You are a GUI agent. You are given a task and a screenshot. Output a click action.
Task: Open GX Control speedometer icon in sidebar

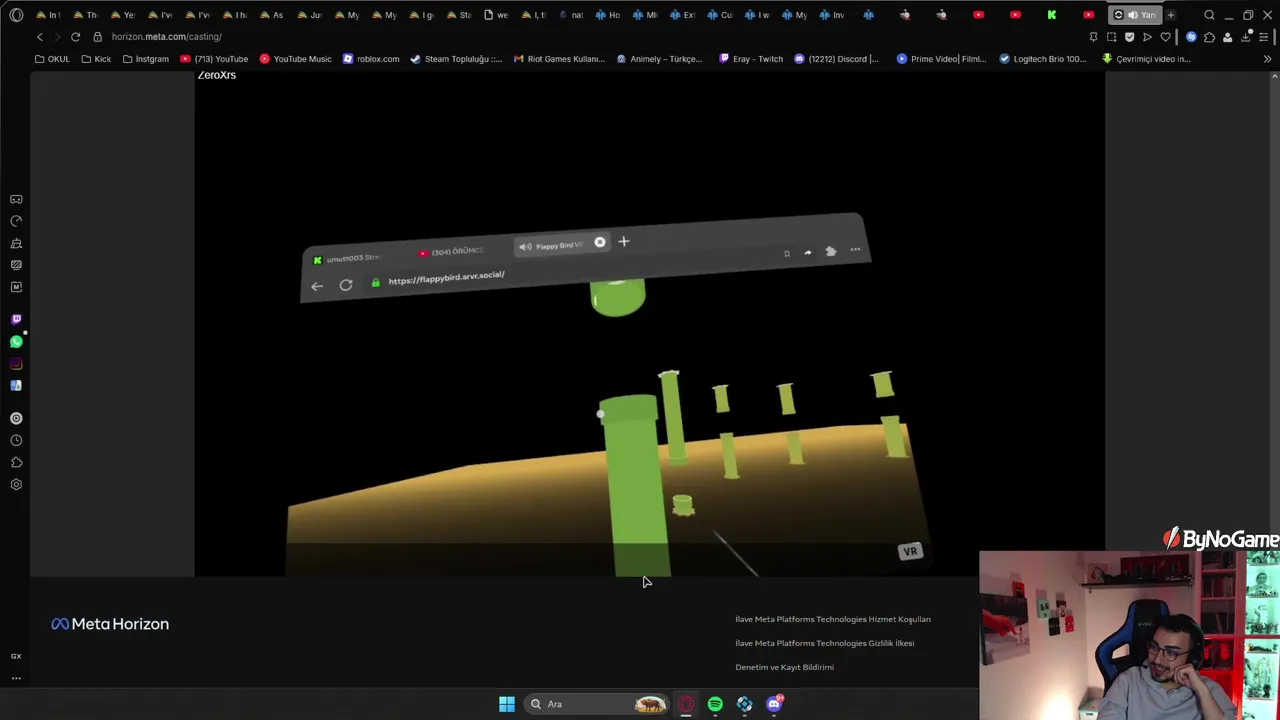(16, 221)
